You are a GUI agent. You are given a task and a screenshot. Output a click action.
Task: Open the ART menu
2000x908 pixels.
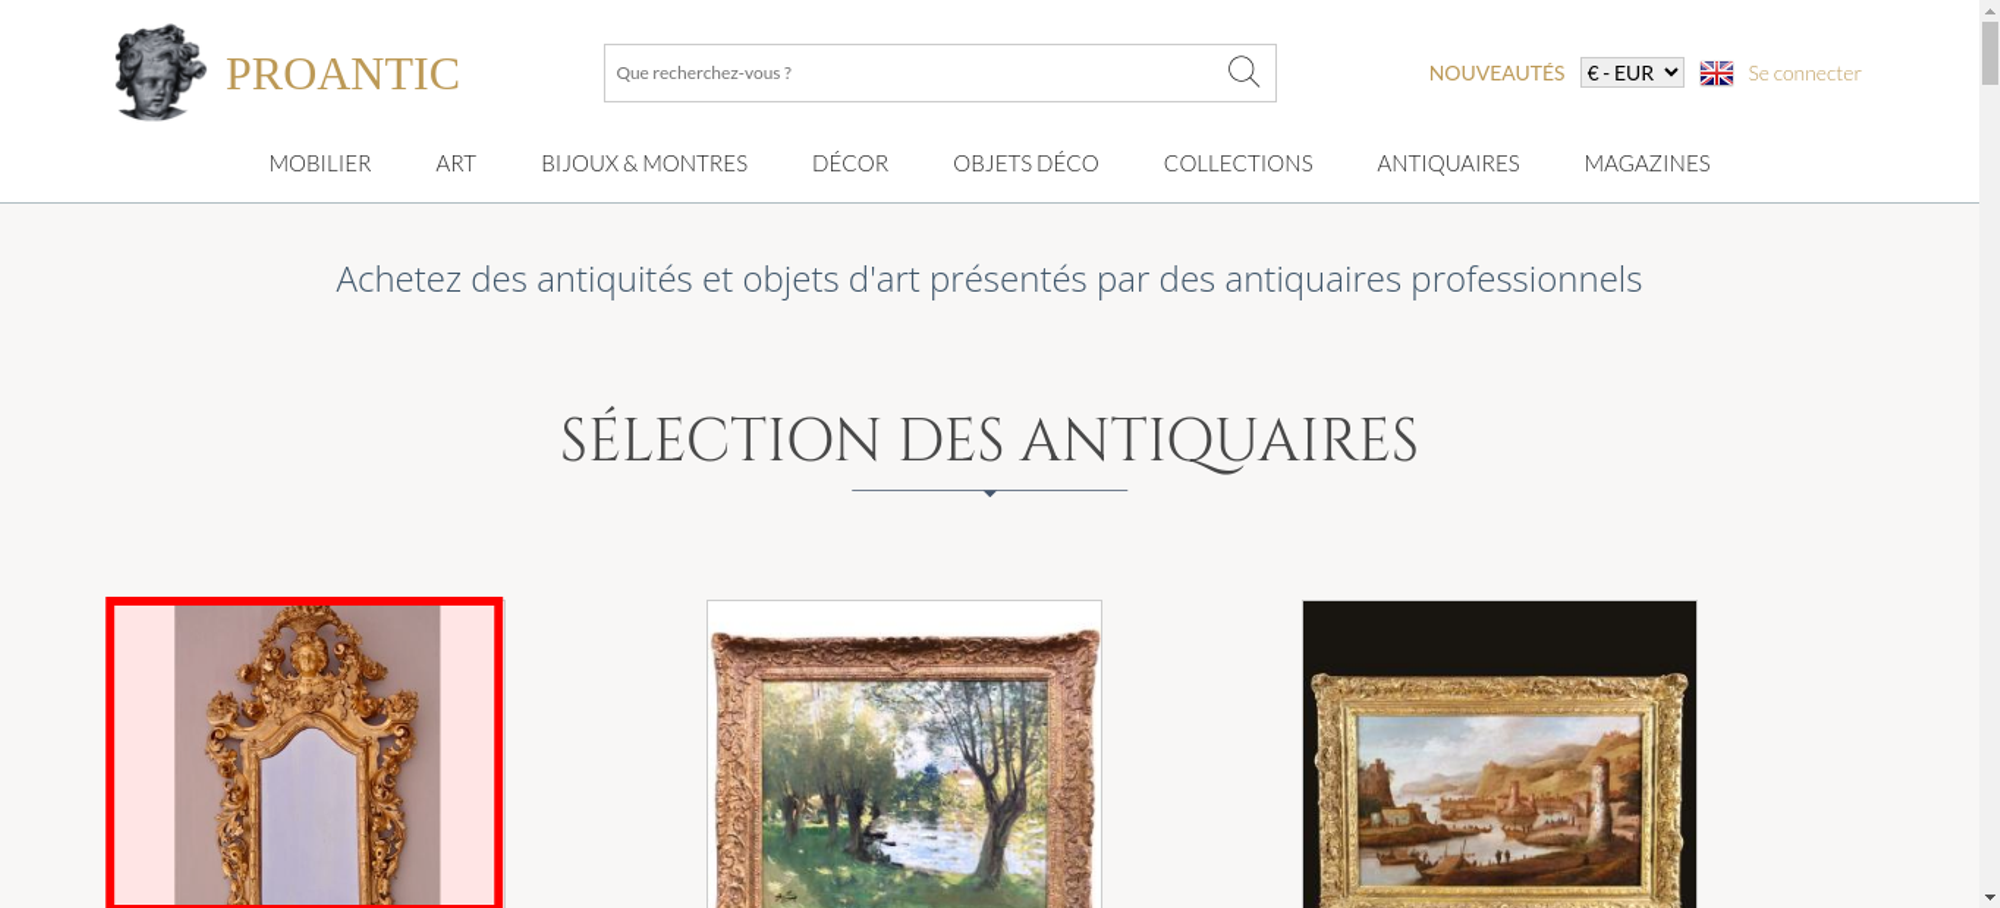[456, 163]
